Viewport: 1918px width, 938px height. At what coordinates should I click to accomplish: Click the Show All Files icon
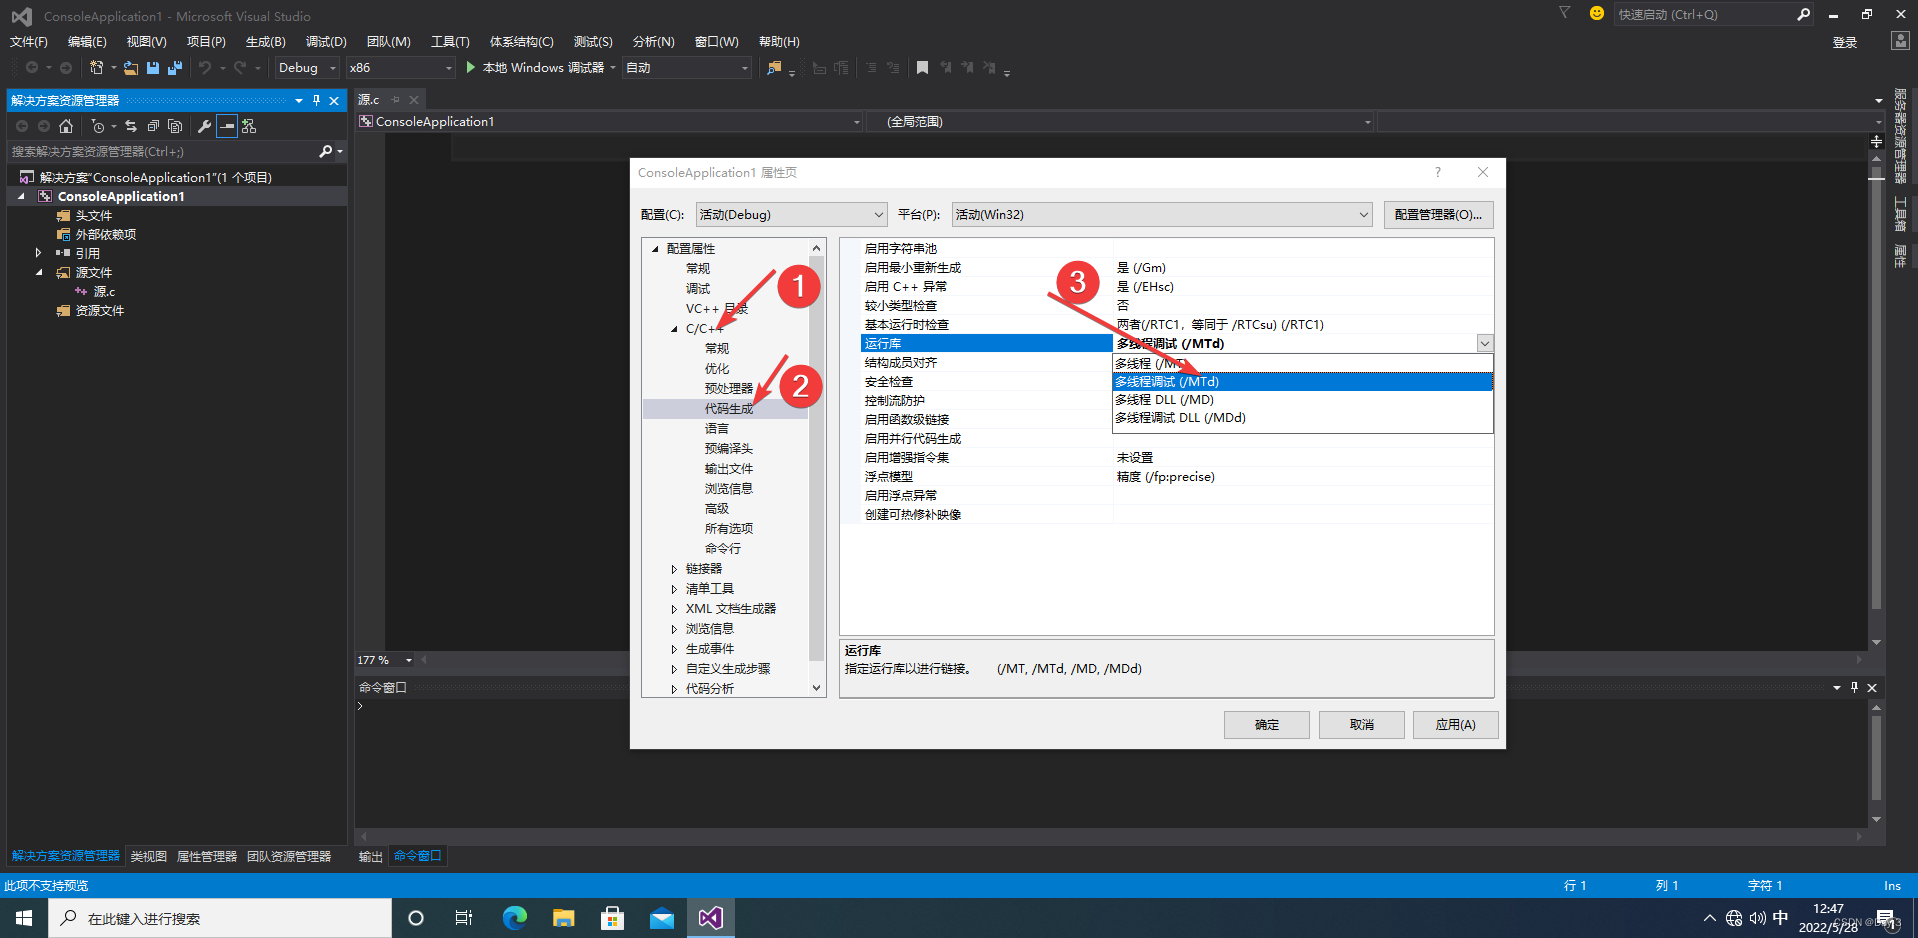(175, 126)
